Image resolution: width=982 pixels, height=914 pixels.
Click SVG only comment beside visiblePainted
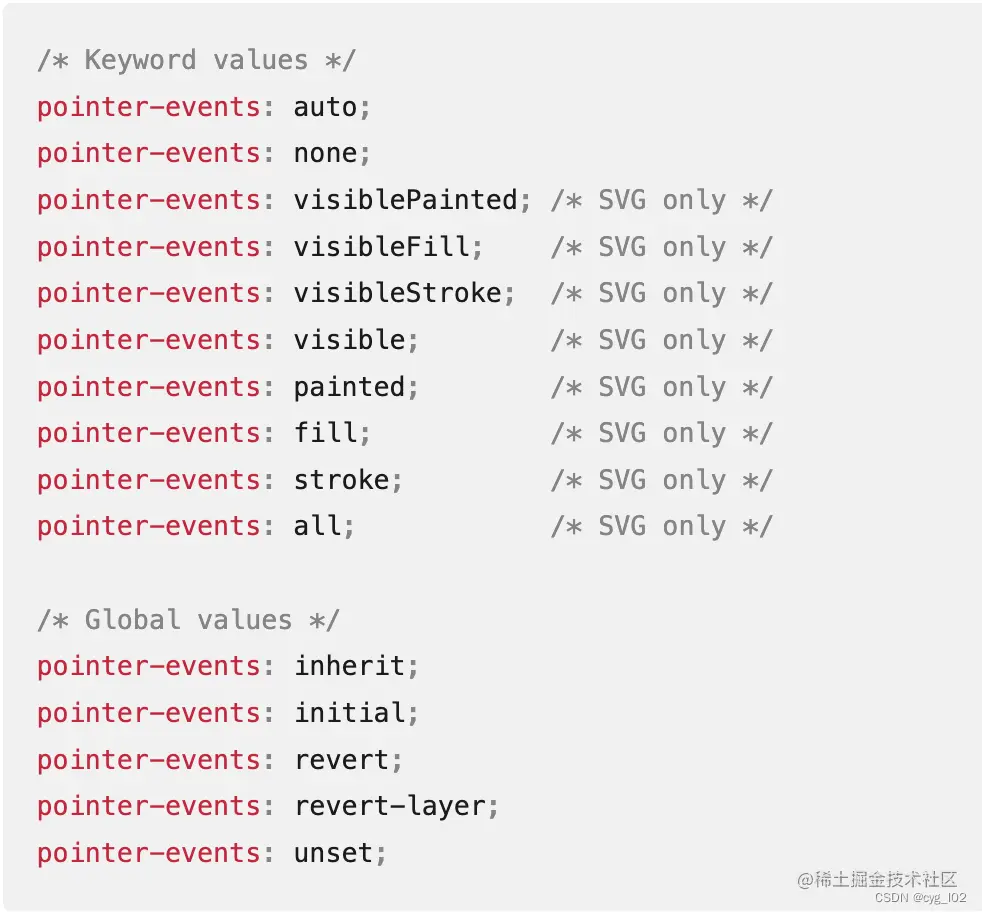click(x=662, y=200)
